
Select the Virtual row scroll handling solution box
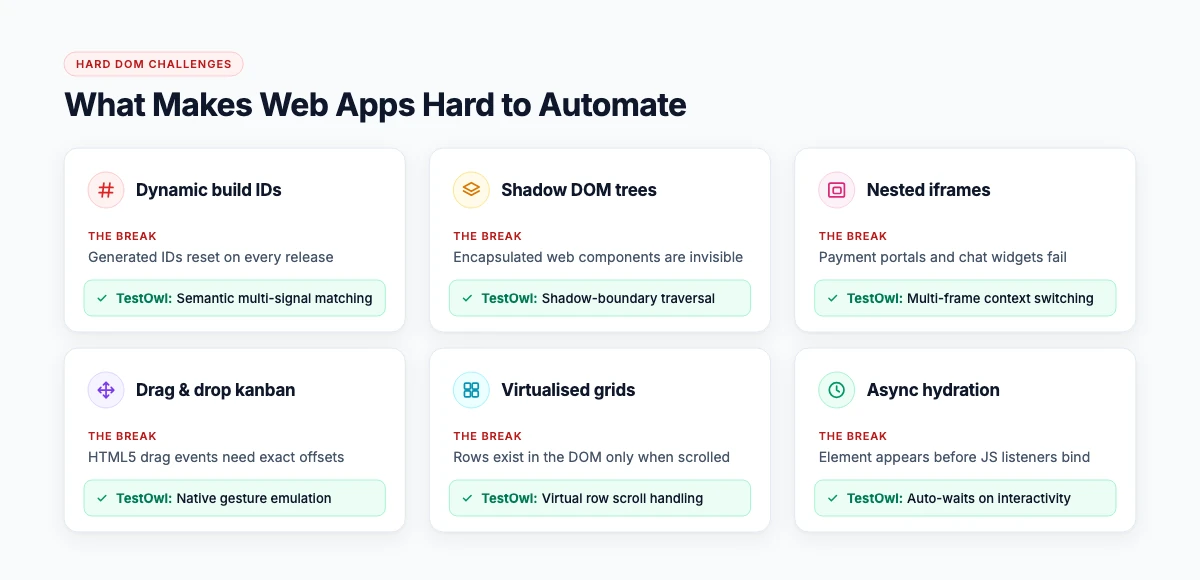pyautogui.click(x=600, y=498)
